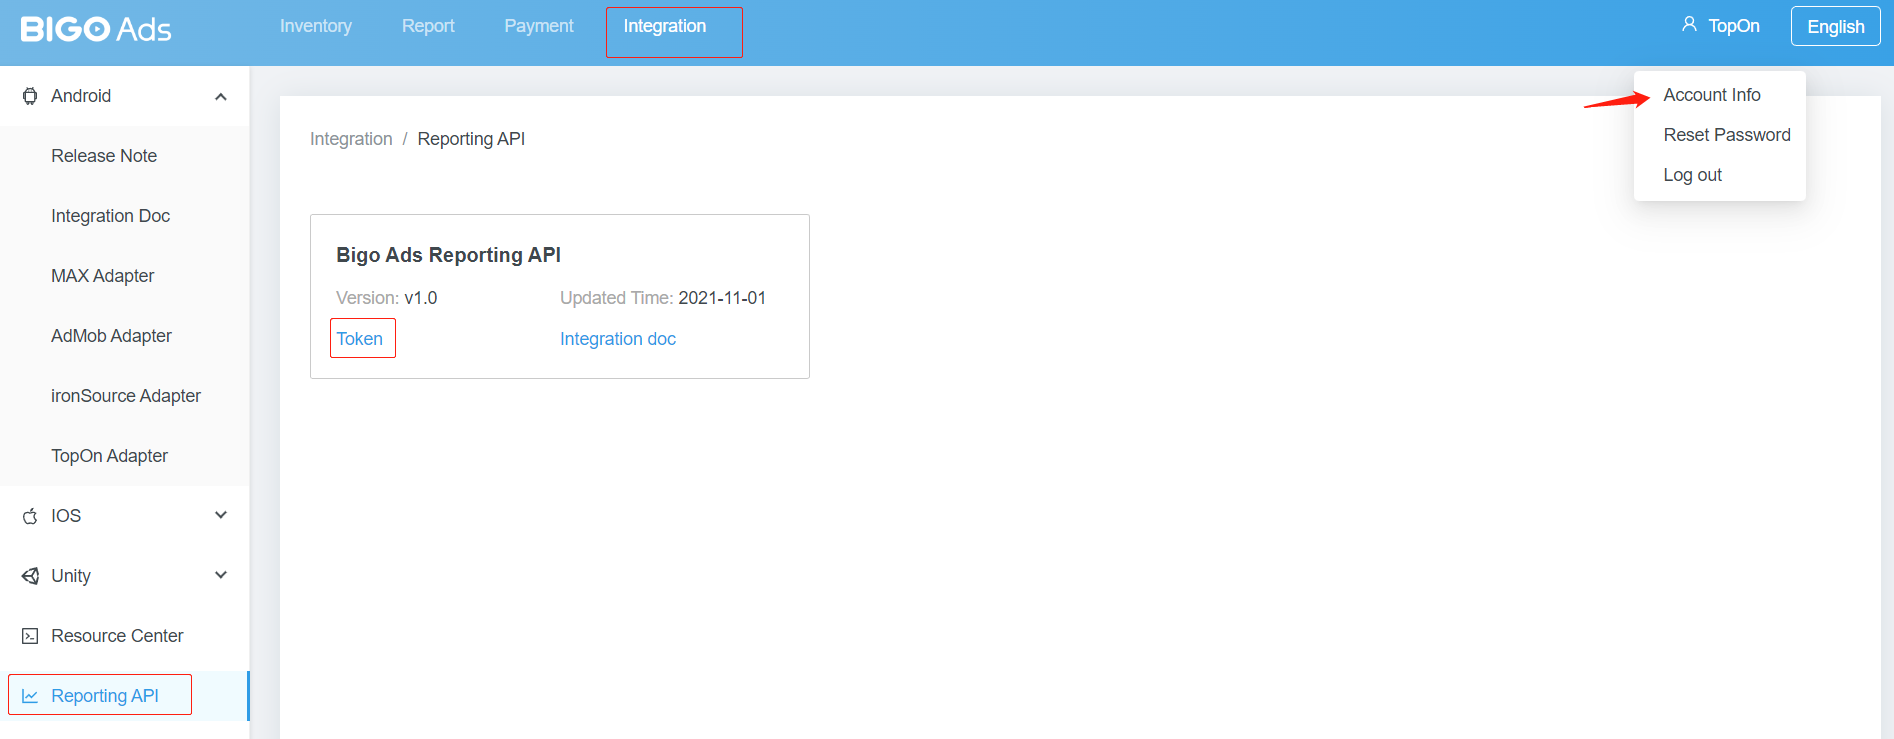
Task: Click the Unity icon in sidebar
Action: click(30, 576)
